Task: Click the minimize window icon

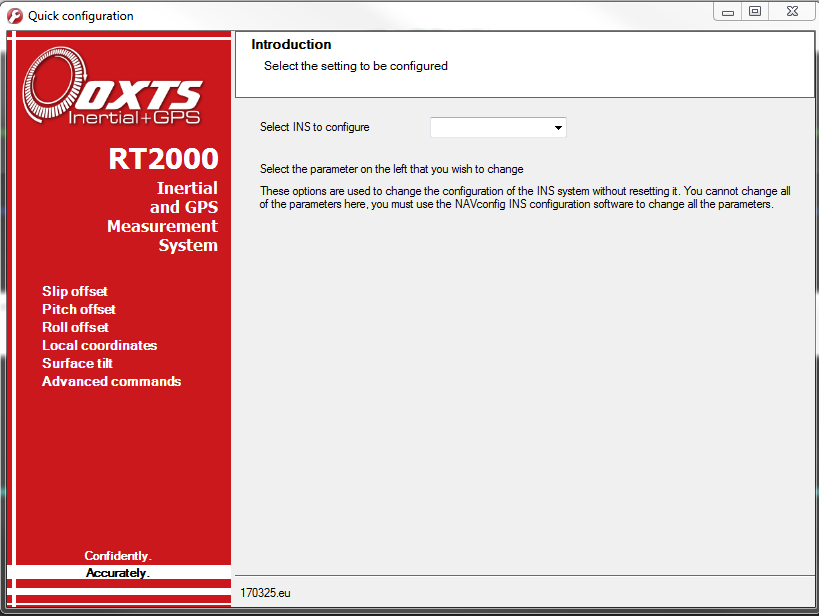Action: click(x=727, y=11)
